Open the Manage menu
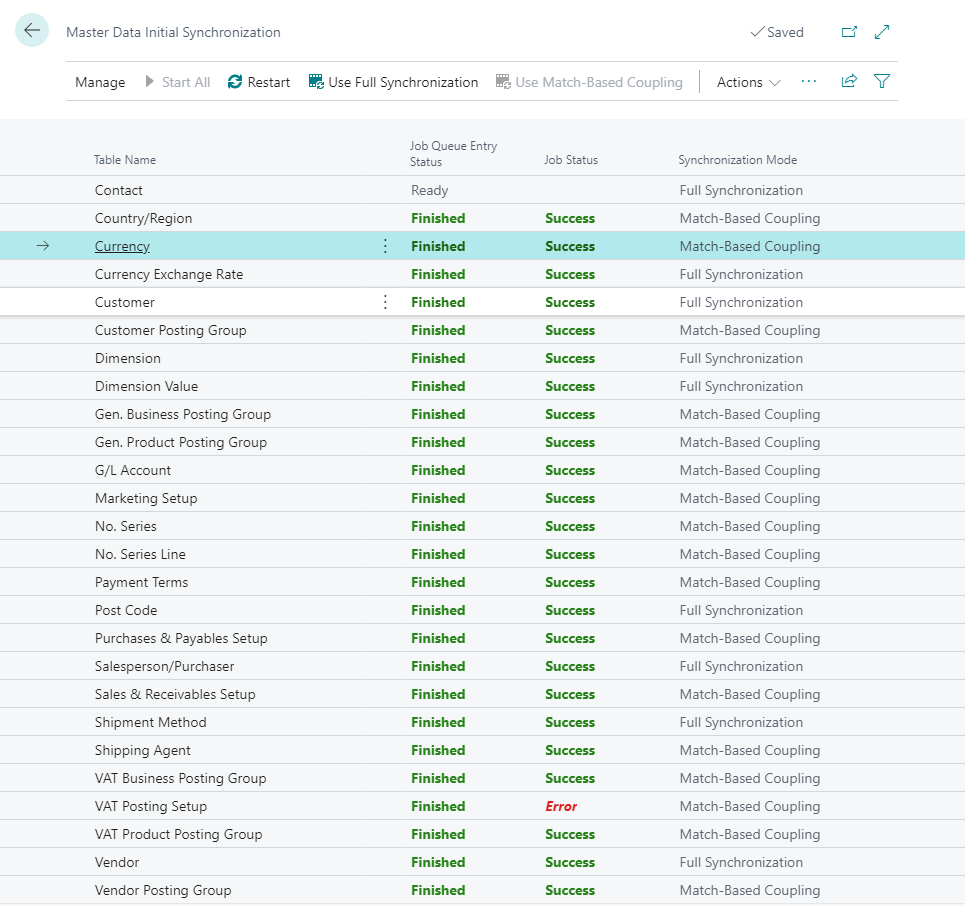Screen dimensions: 965x906 click(100, 82)
